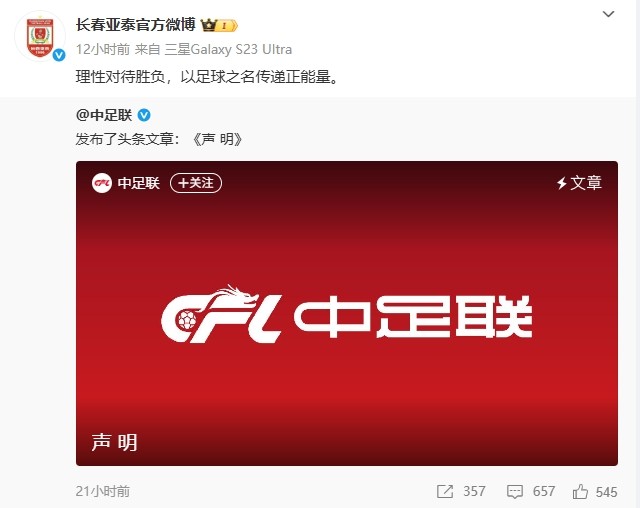Click the 12小时前 post timestamp

click(x=103, y=49)
